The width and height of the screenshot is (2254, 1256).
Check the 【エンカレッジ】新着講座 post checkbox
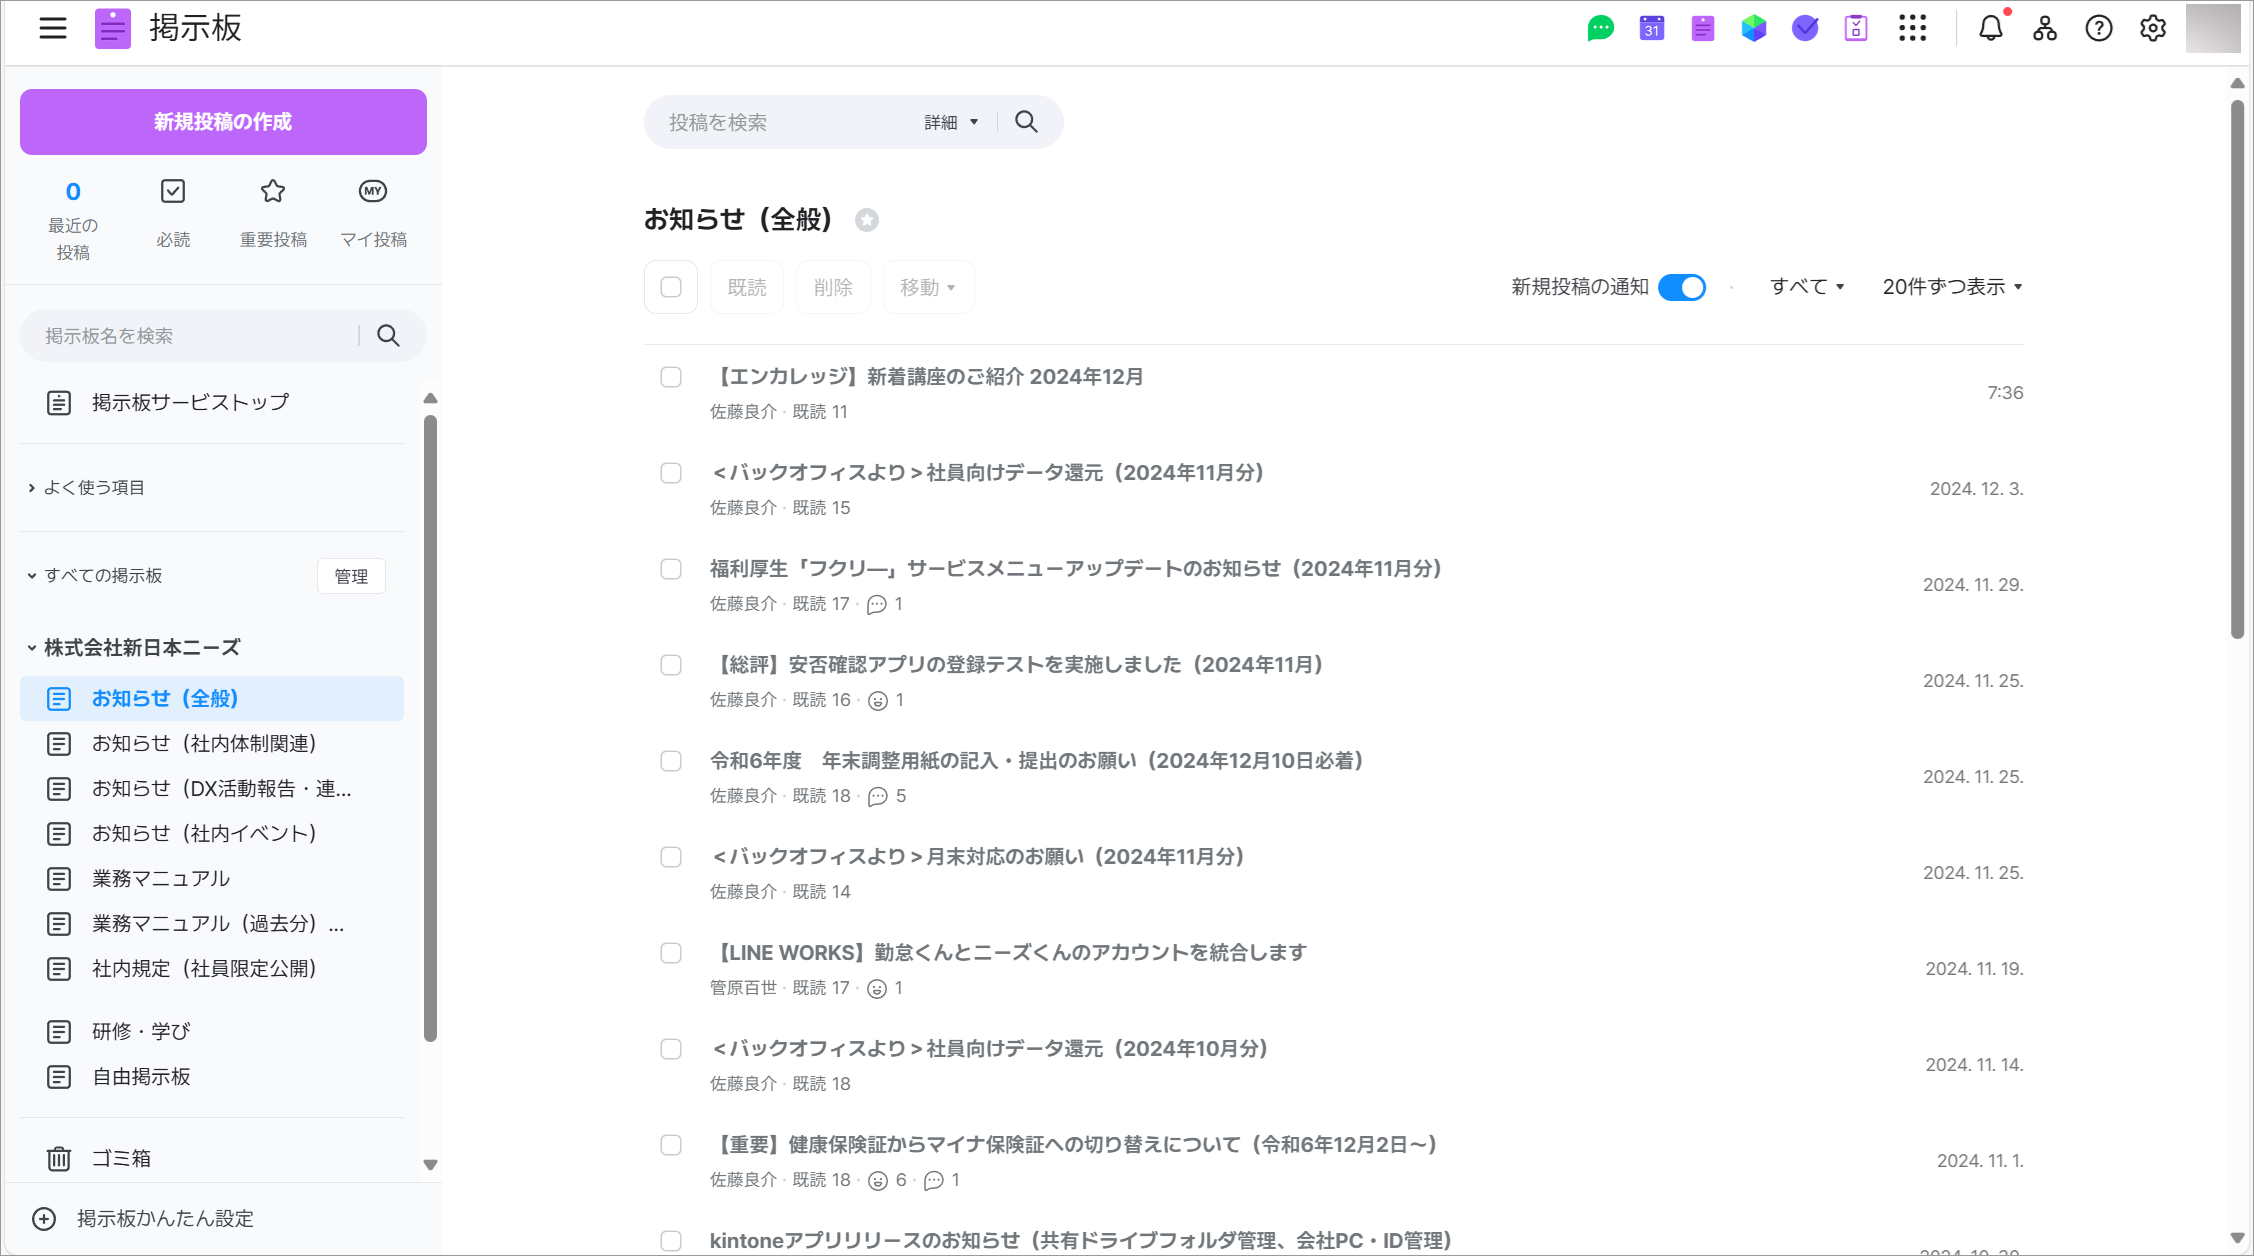[671, 377]
